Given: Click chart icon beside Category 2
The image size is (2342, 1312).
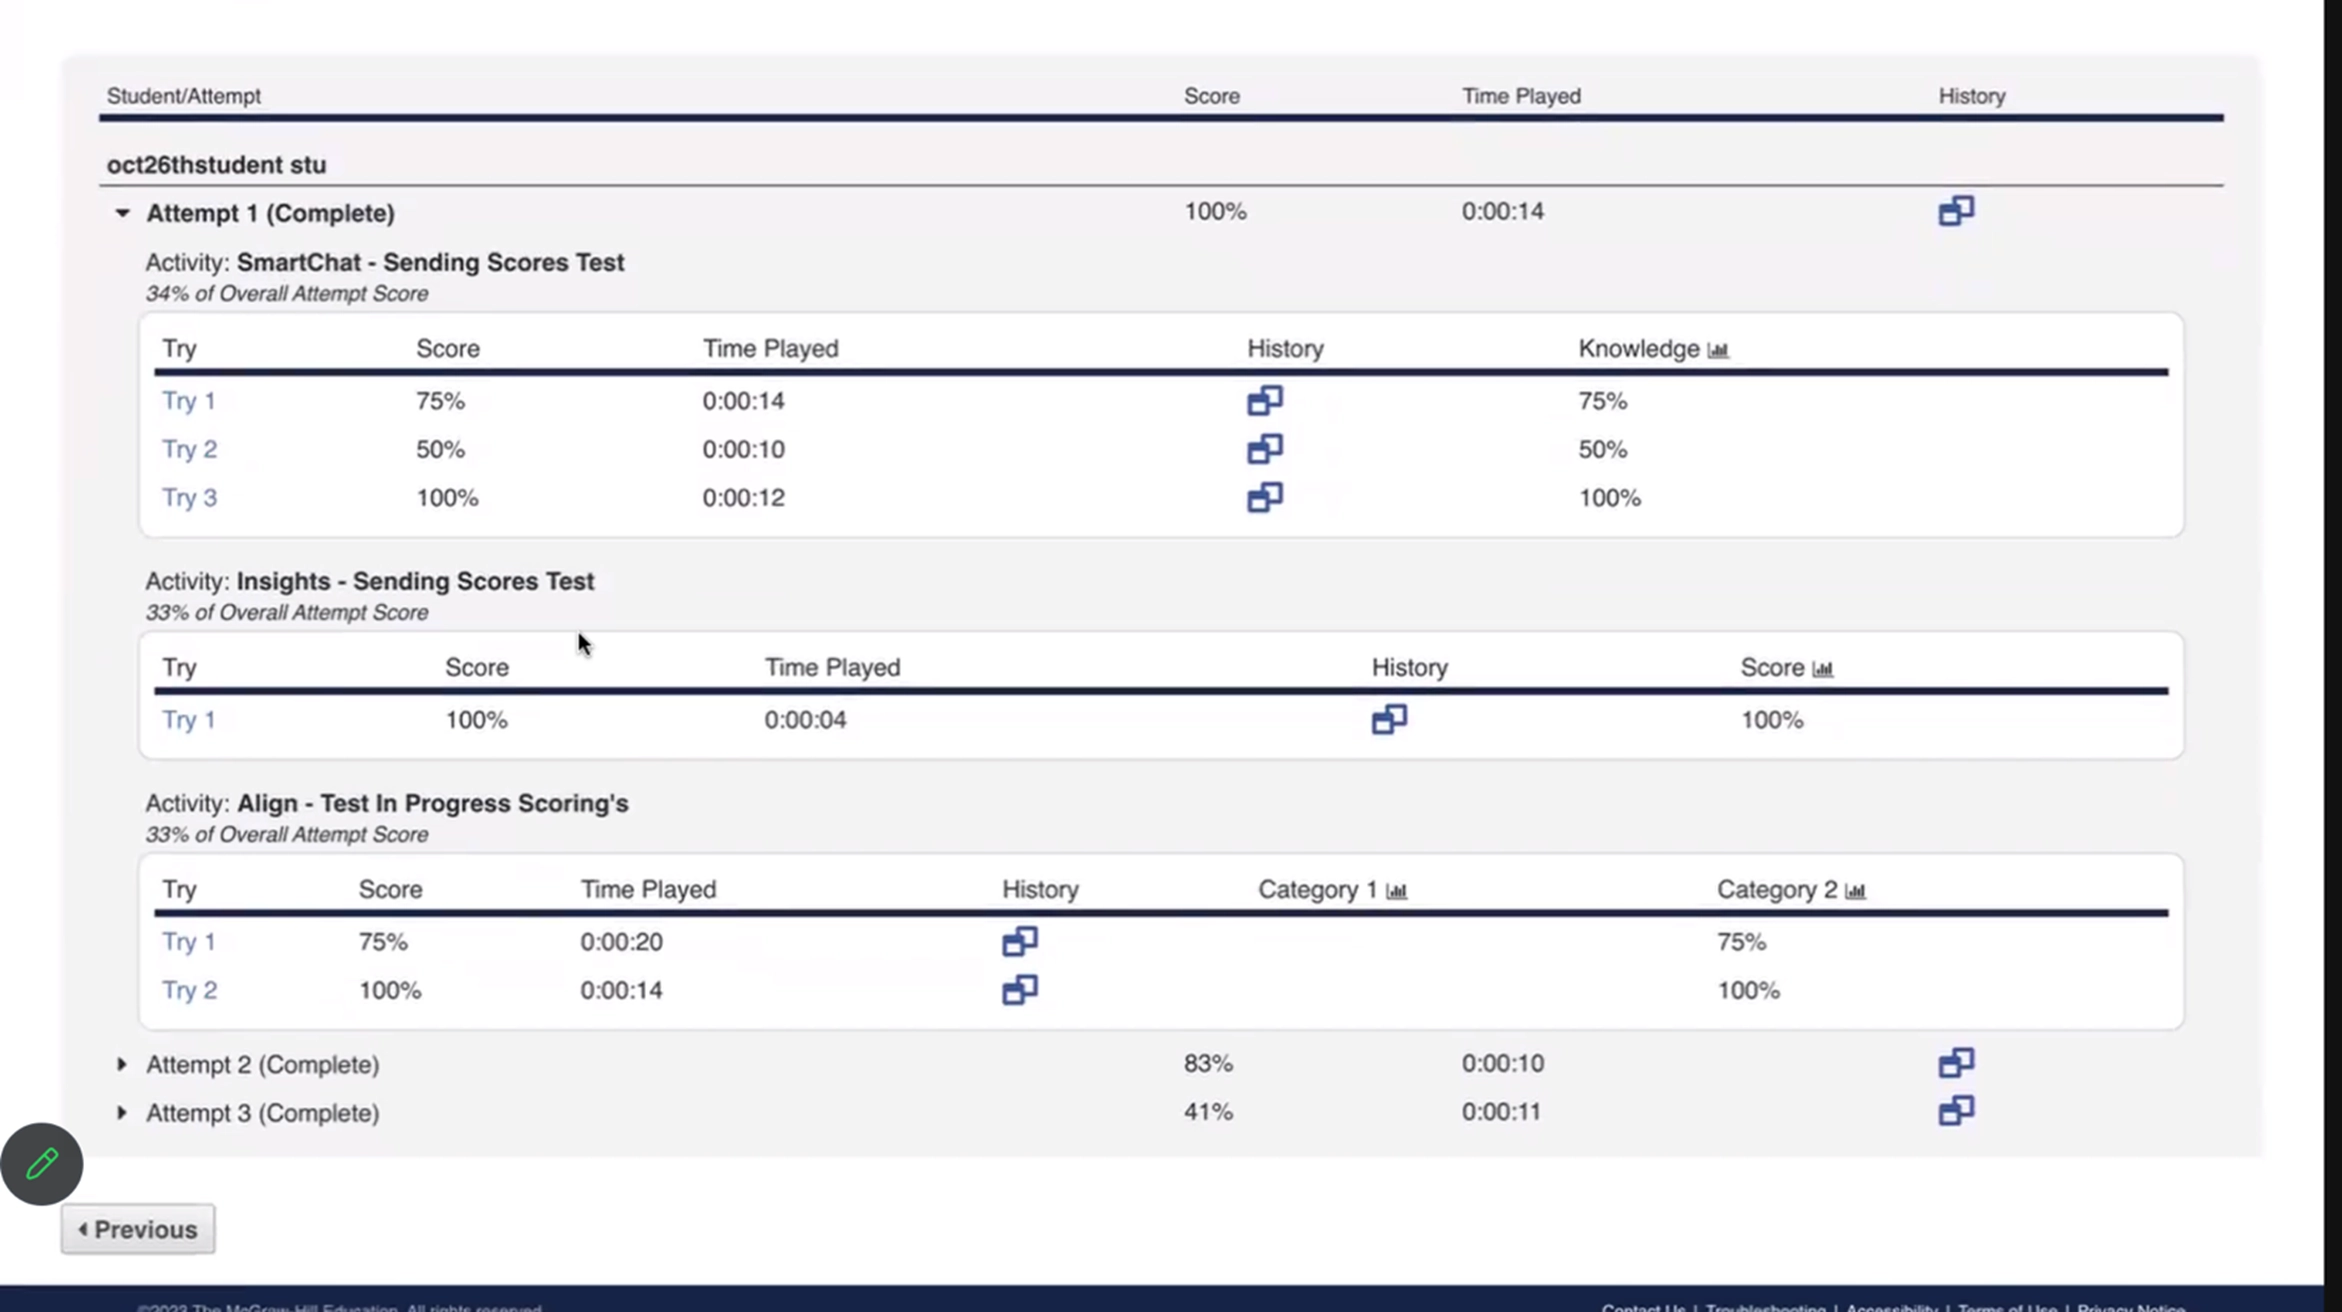Looking at the screenshot, I should [x=1856, y=891].
